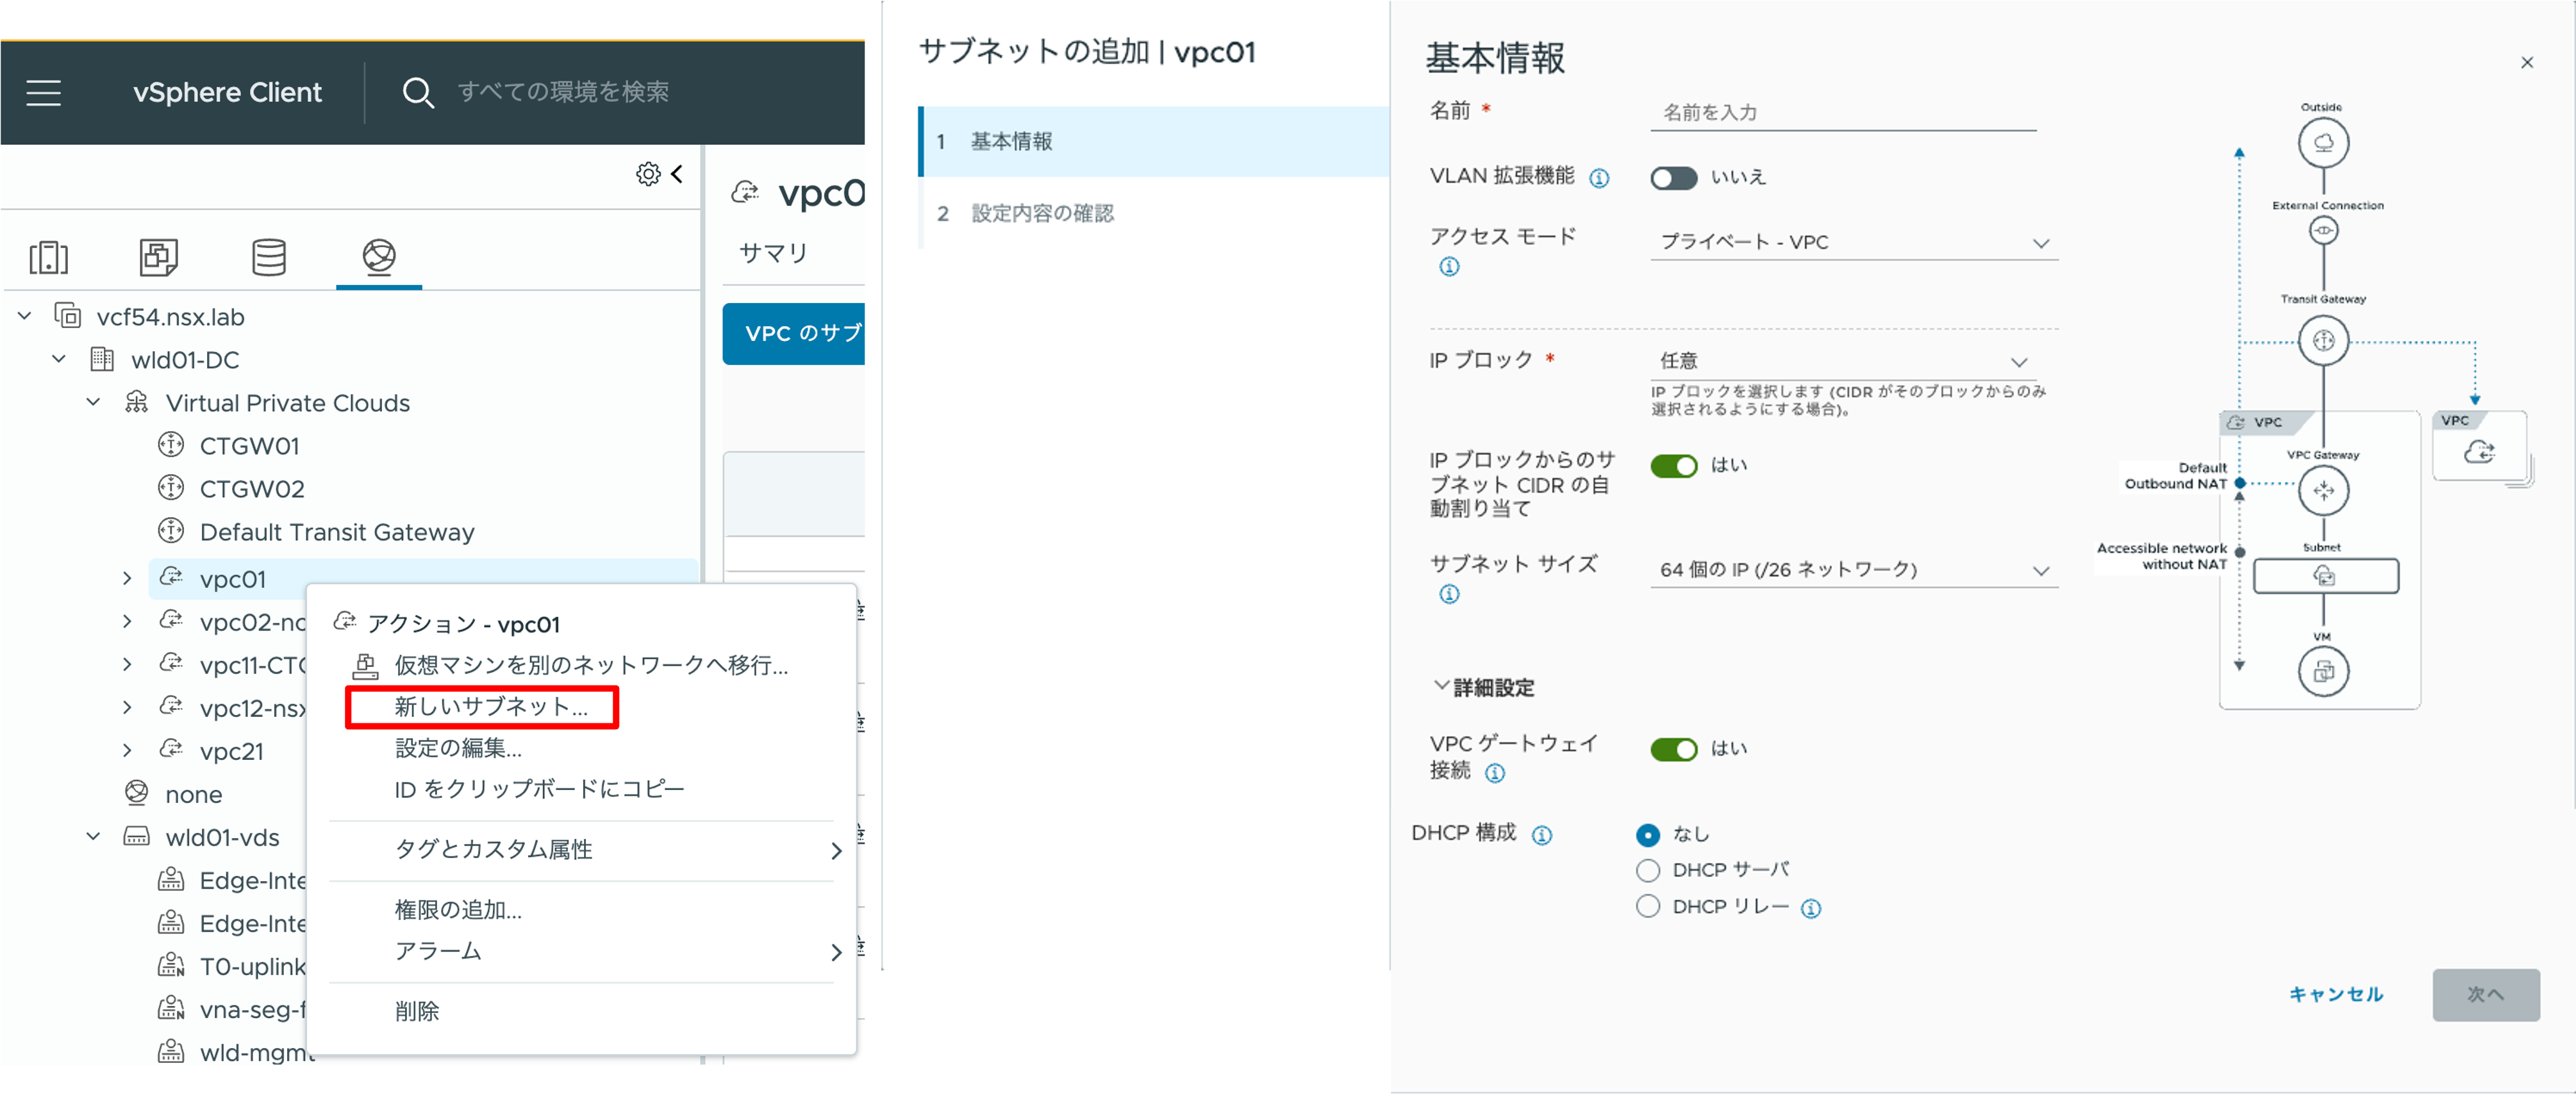Collapse the vcf54.nsx.lab tree node

[x=25, y=316]
